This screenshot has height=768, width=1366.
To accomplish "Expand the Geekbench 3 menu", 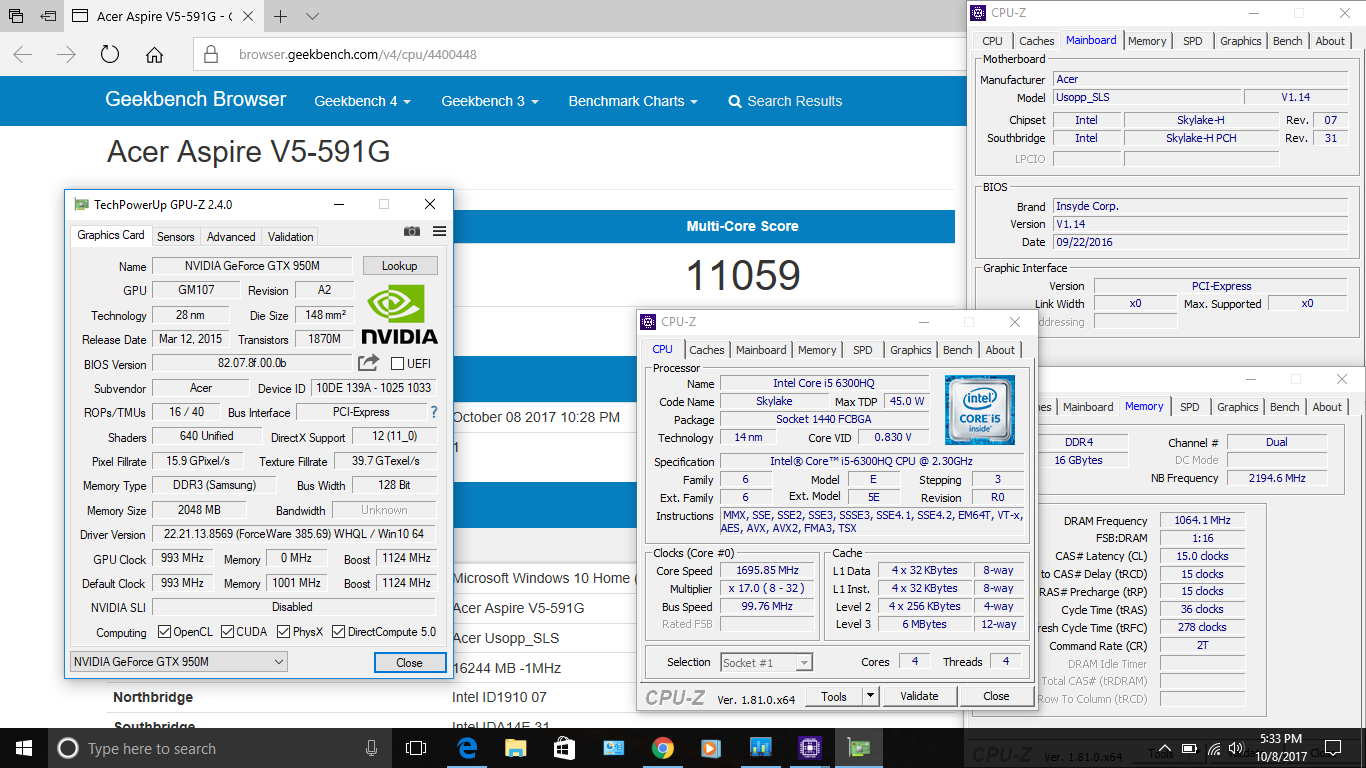I will (490, 101).
